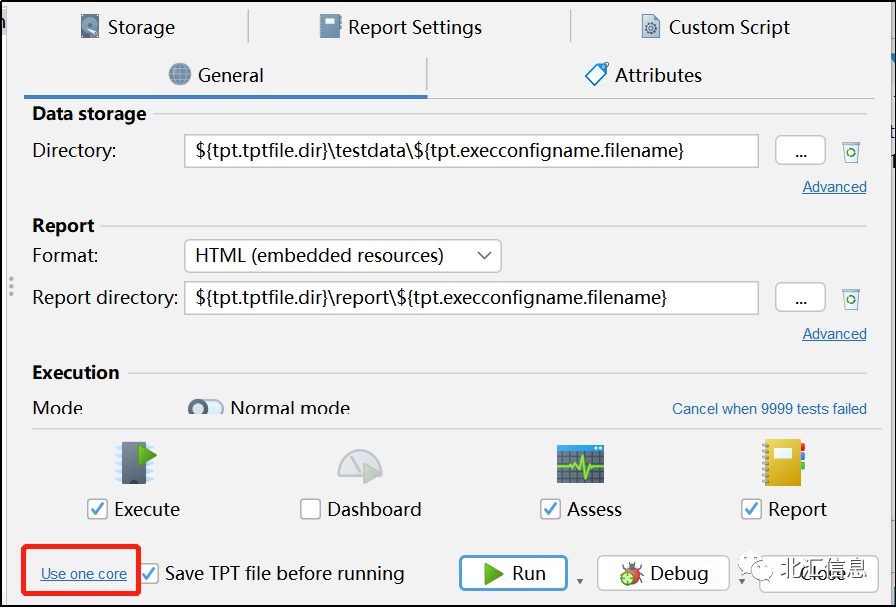896x607 pixels.
Task: Expand the Run button dropdown arrow
Action: (x=579, y=580)
